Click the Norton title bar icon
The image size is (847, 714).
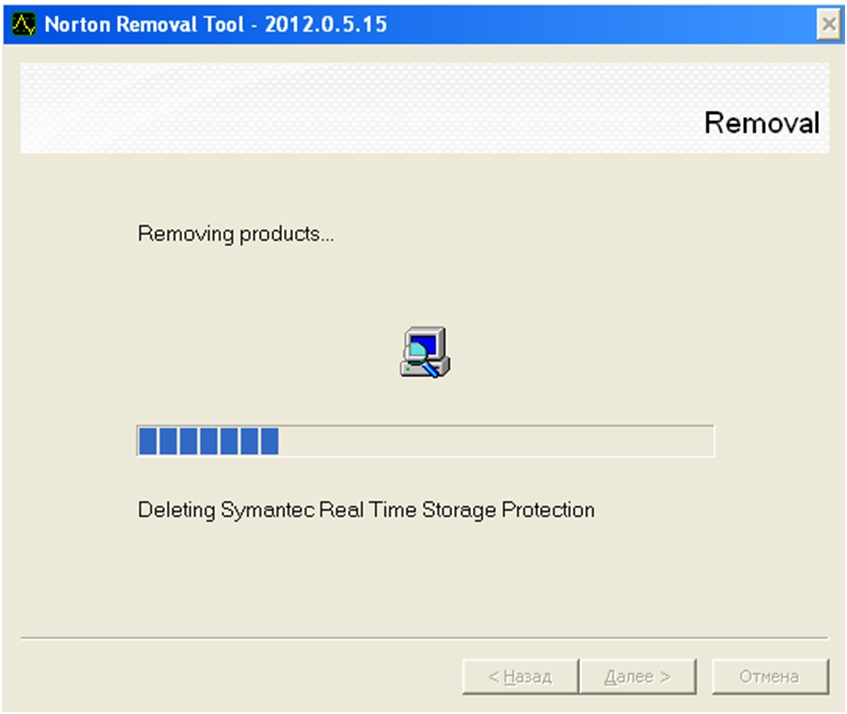23,24
